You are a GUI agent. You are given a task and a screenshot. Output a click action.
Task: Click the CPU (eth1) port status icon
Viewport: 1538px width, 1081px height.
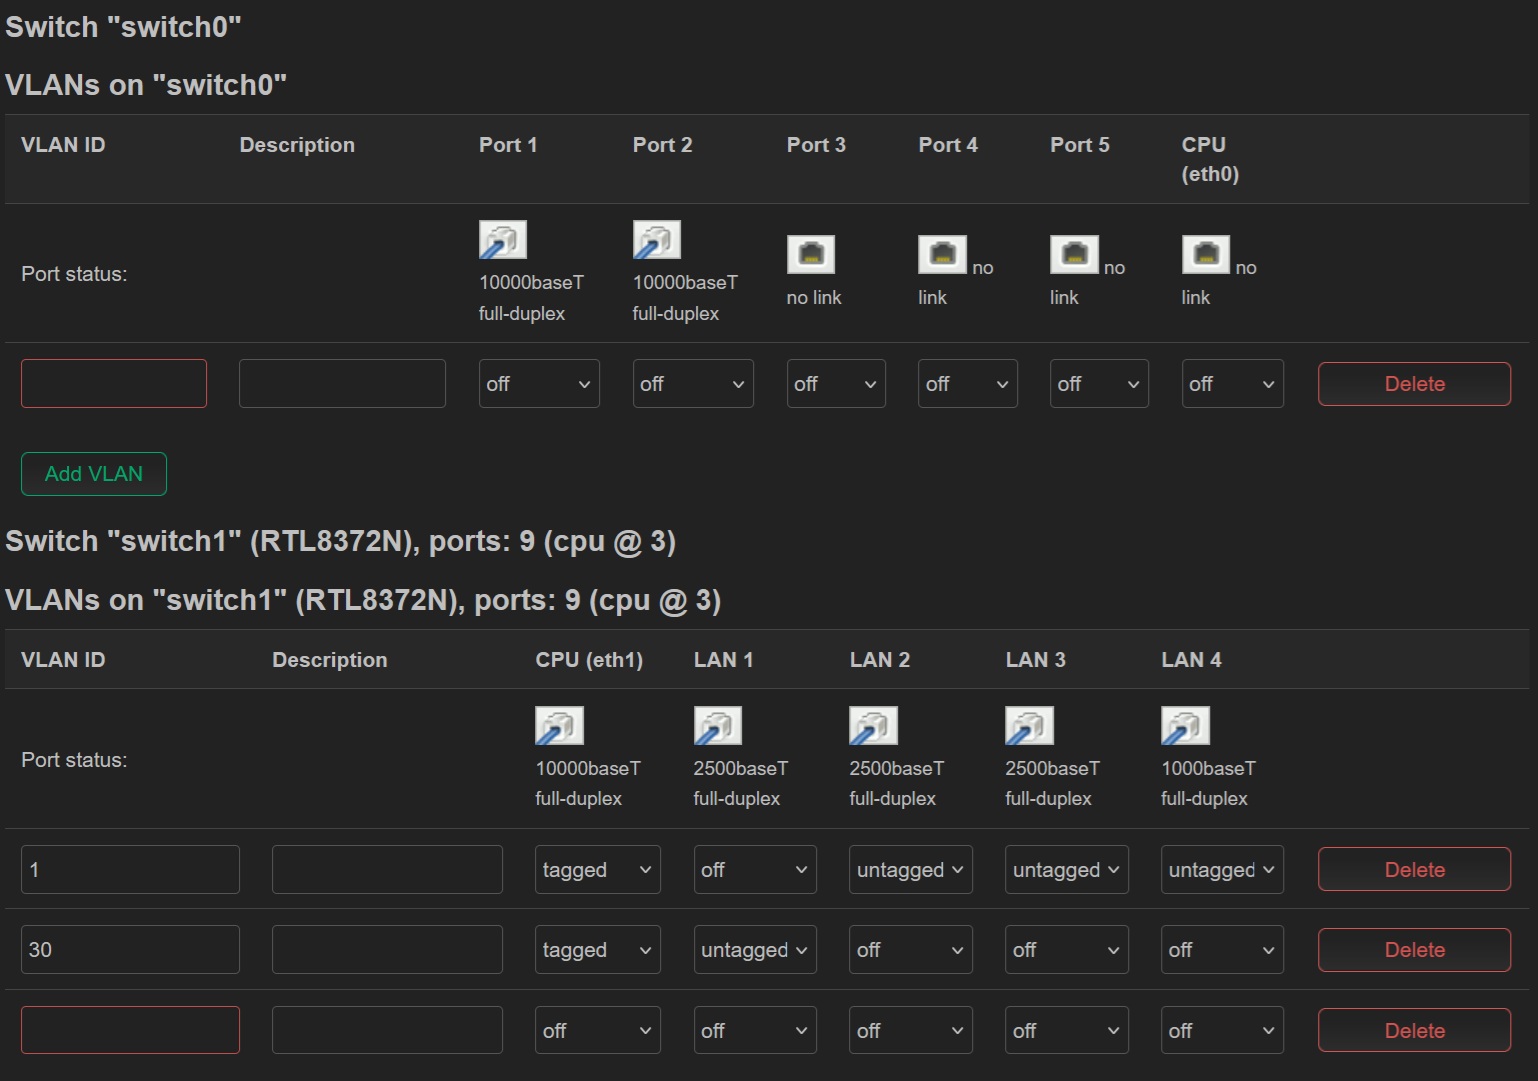pos(559,726)
